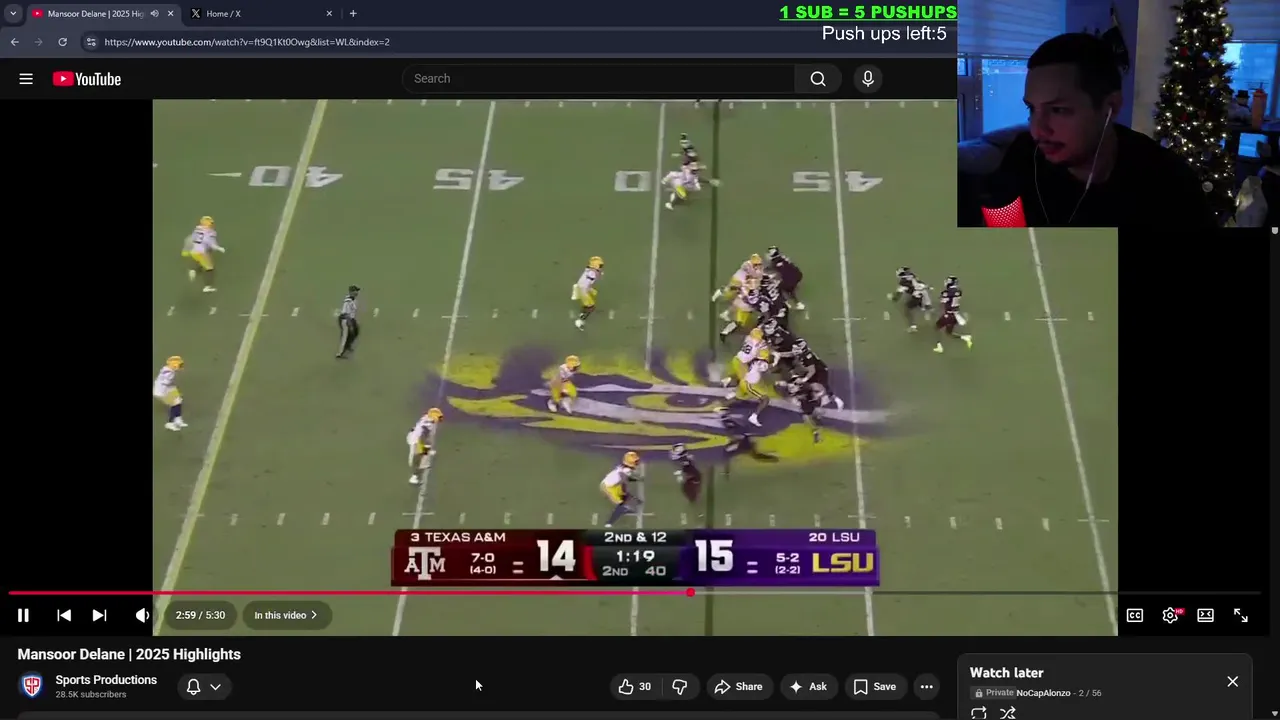Click the search magnifier button
The image size is (1280, 720).
click(x=818, y=79)
